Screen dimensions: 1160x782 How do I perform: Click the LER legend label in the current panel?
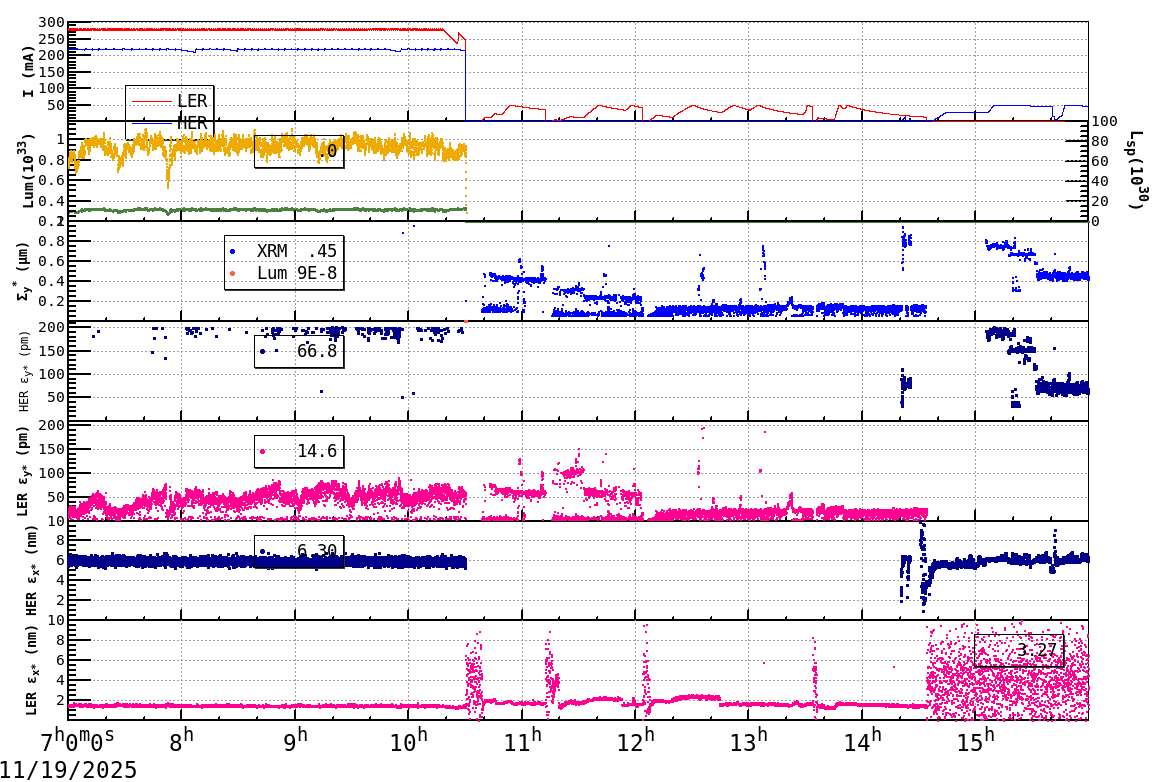coord(192,101)
